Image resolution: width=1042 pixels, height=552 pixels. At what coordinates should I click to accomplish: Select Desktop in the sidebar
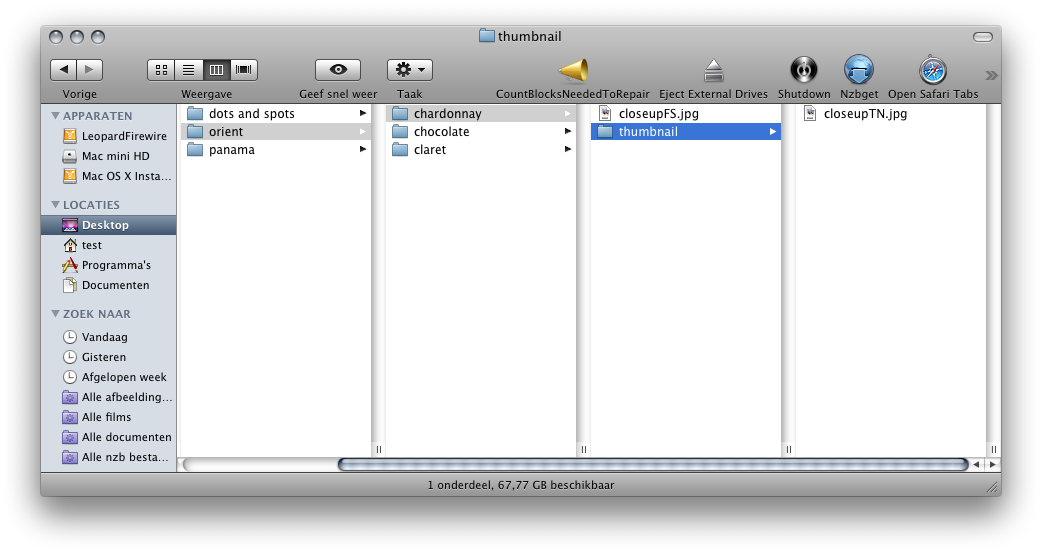pos(109,225)
